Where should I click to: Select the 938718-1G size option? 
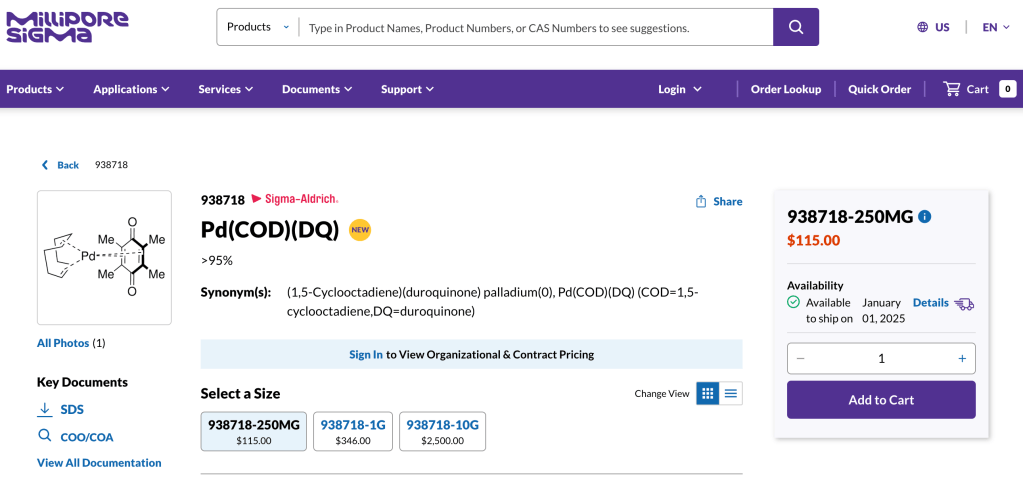[x=352, y=431]
